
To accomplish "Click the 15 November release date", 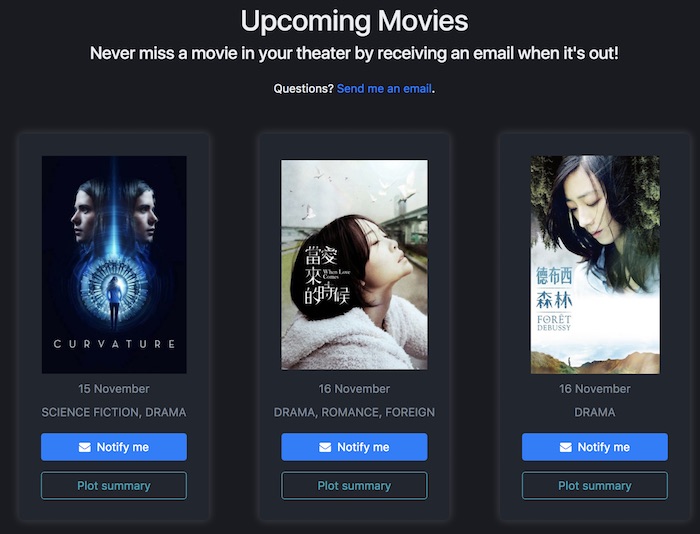I will click(x=114, y=389).
